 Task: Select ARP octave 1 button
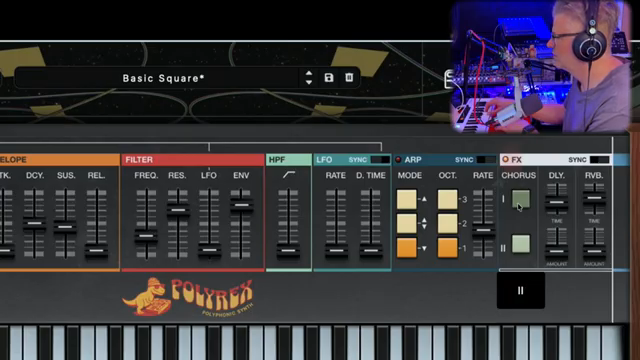tap(447, 248)
